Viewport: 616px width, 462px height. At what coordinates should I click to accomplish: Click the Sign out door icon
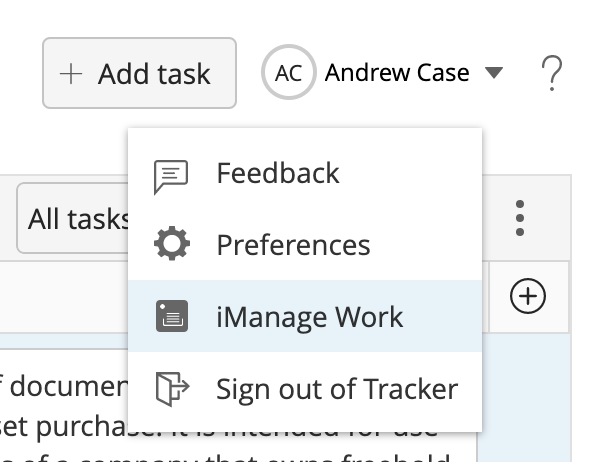tap(171, 389)
